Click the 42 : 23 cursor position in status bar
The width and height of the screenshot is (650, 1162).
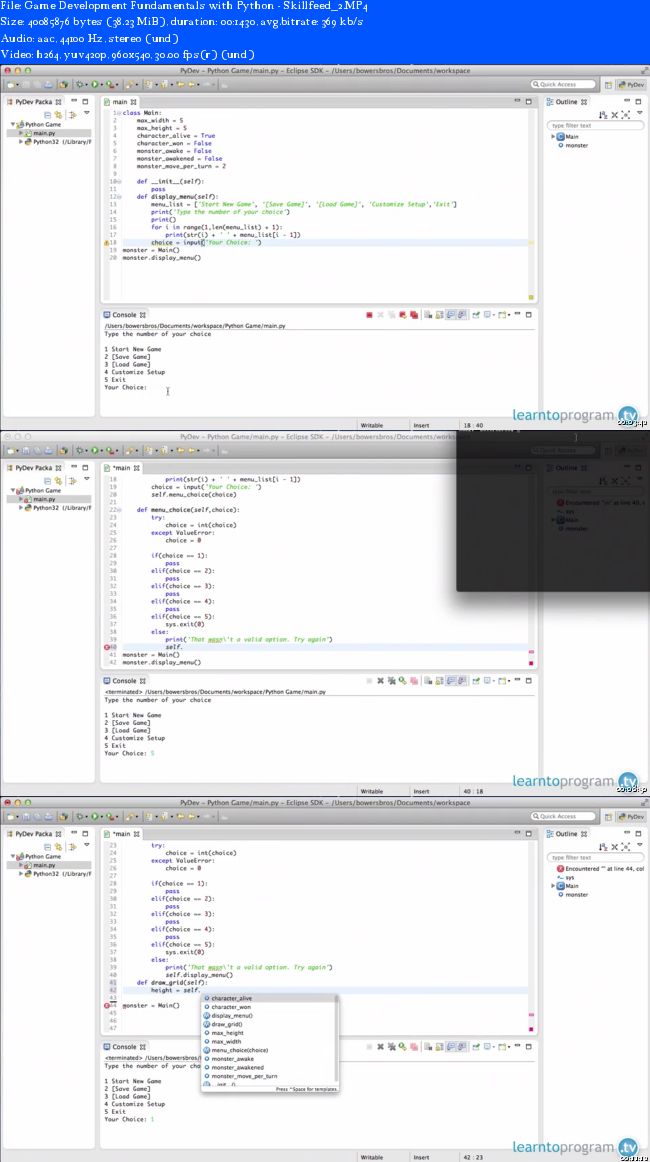(x=471, y=1157)
